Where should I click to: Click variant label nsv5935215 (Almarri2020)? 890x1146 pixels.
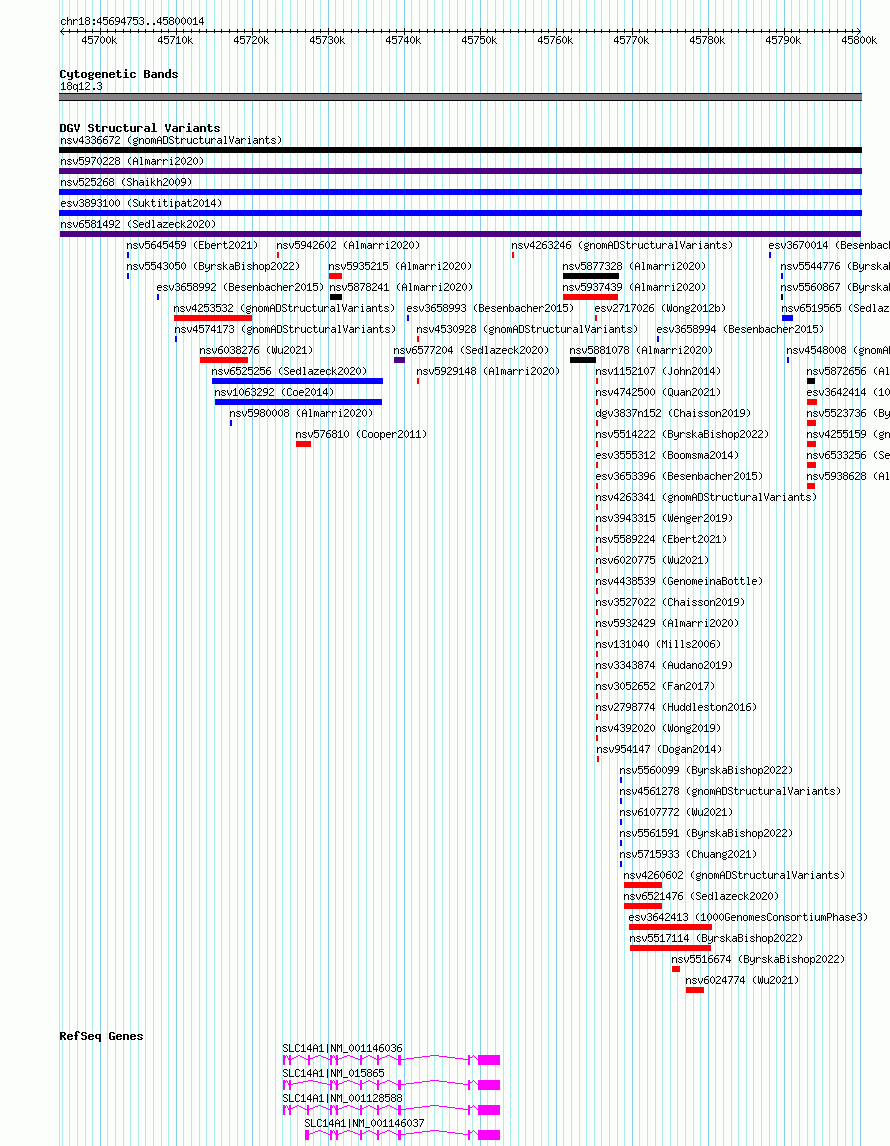pyautogui.click(x=400, y=266)
